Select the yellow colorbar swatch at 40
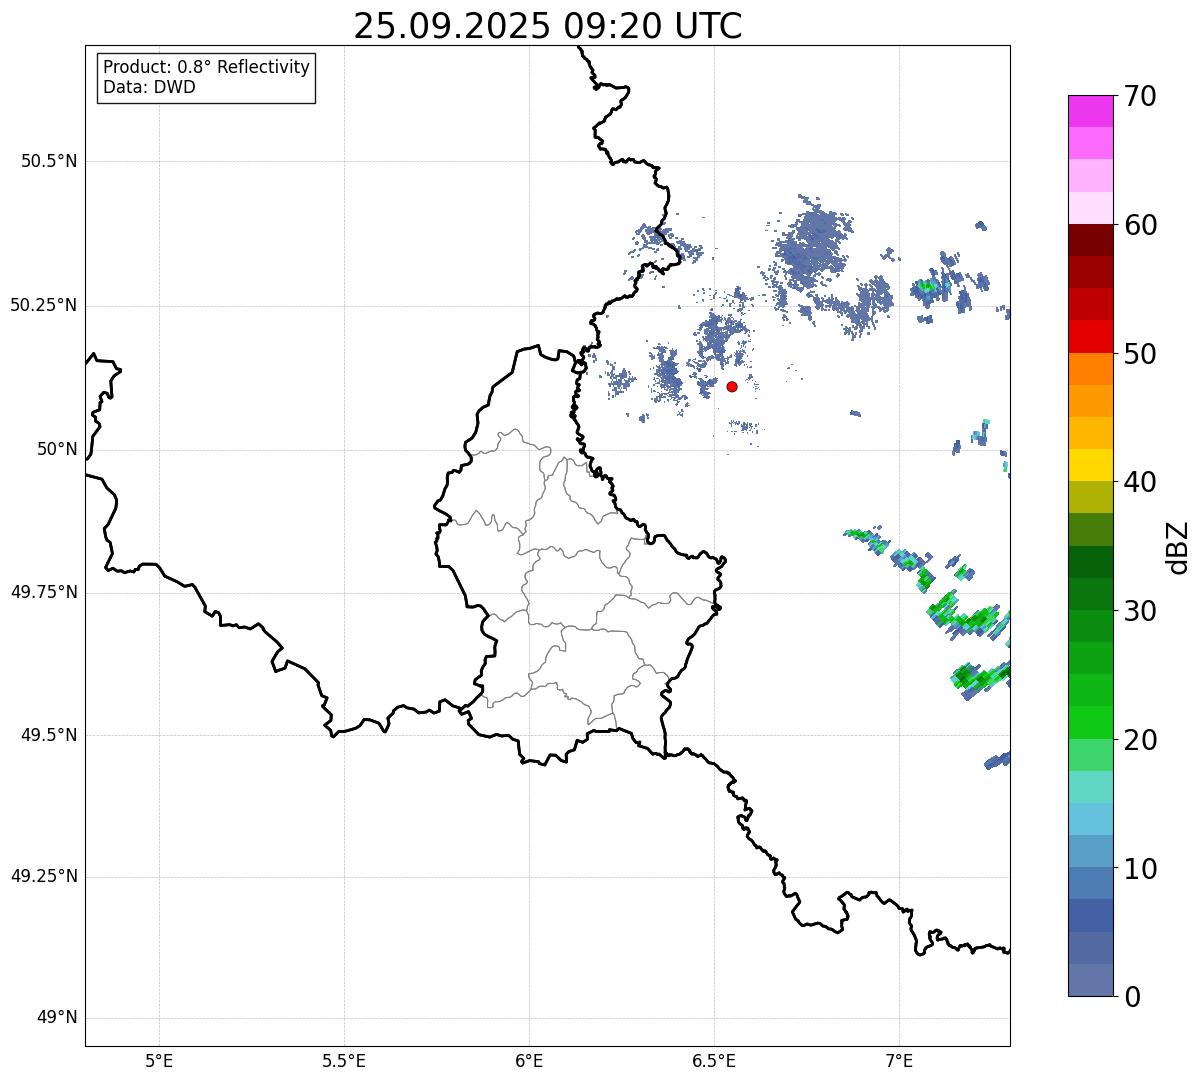Image resolution: width=1202 pixels, height=1081 pixels. tap(1091, 466)
